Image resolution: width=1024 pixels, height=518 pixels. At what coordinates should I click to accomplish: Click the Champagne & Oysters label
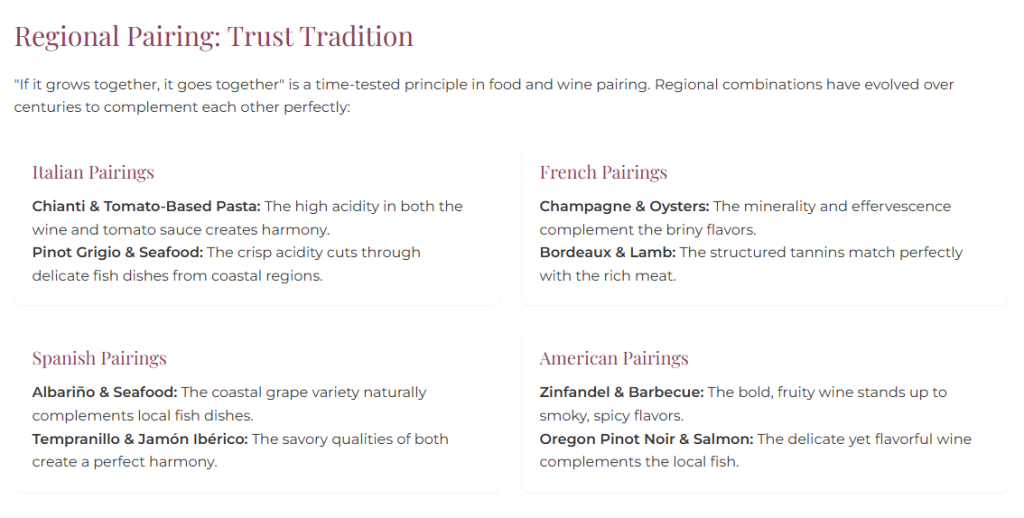[624, 206]
